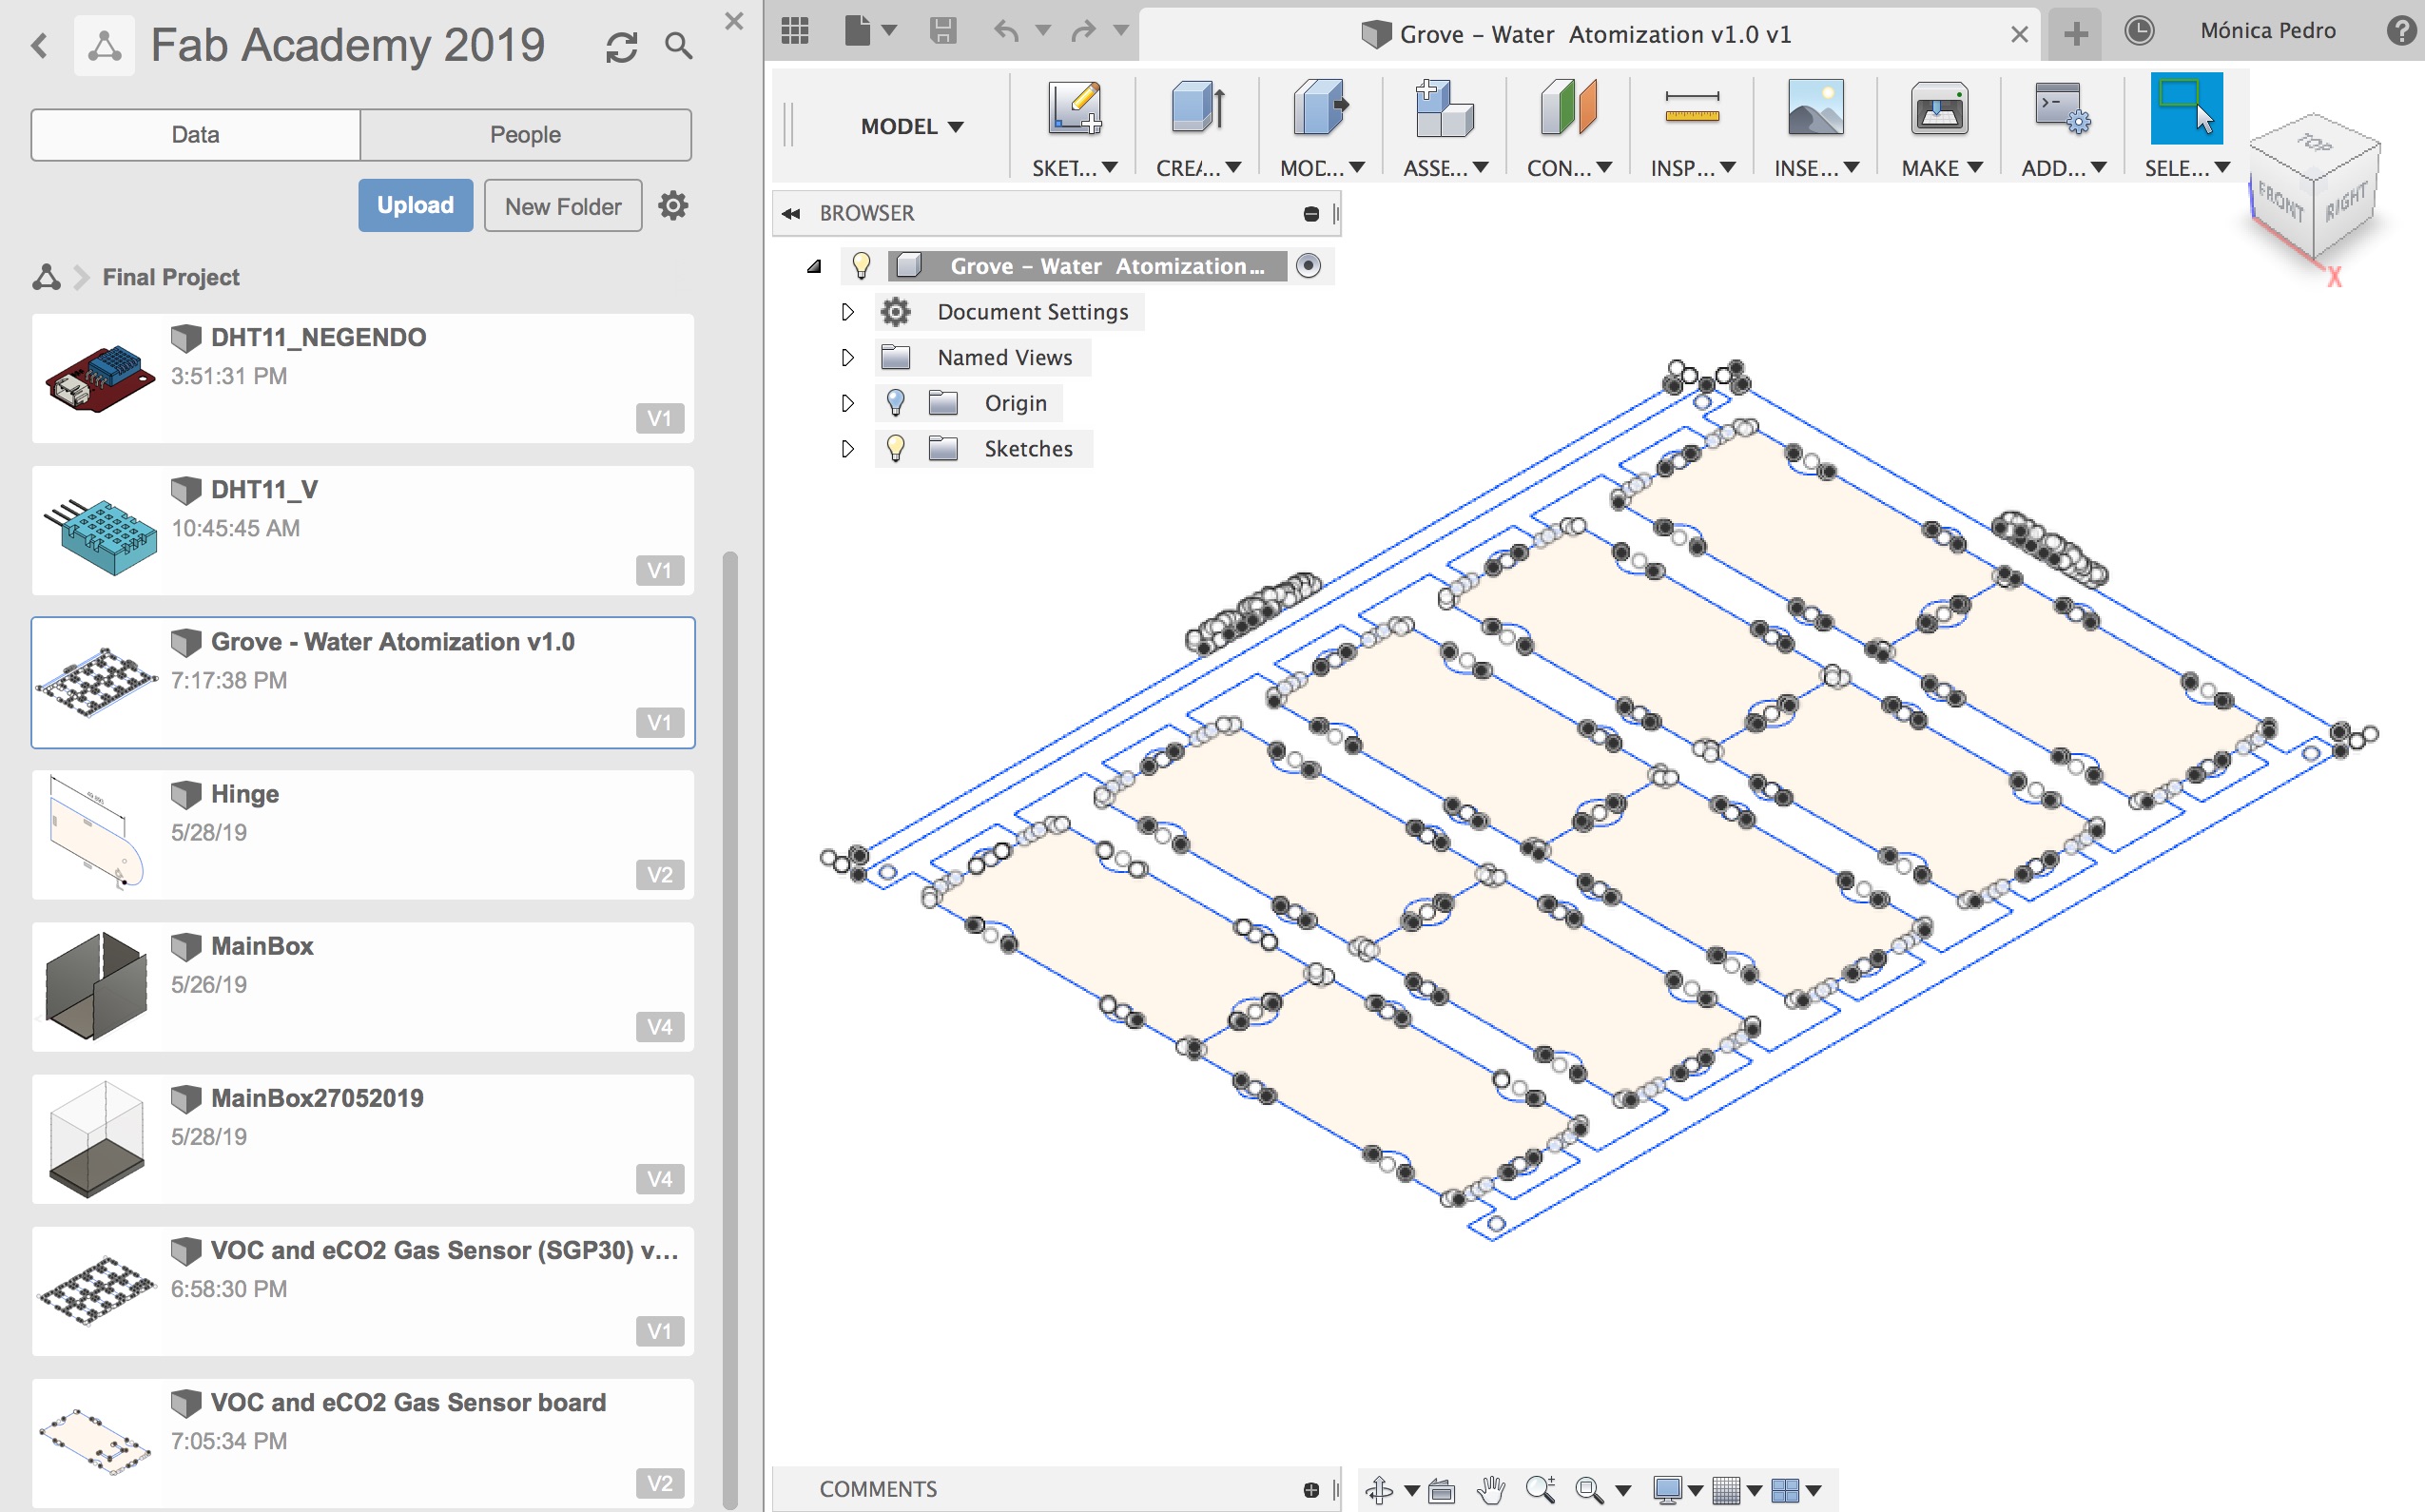Open the MainBox file thumbnail
Screen dimensions: 2425x1512
[97, 986]
